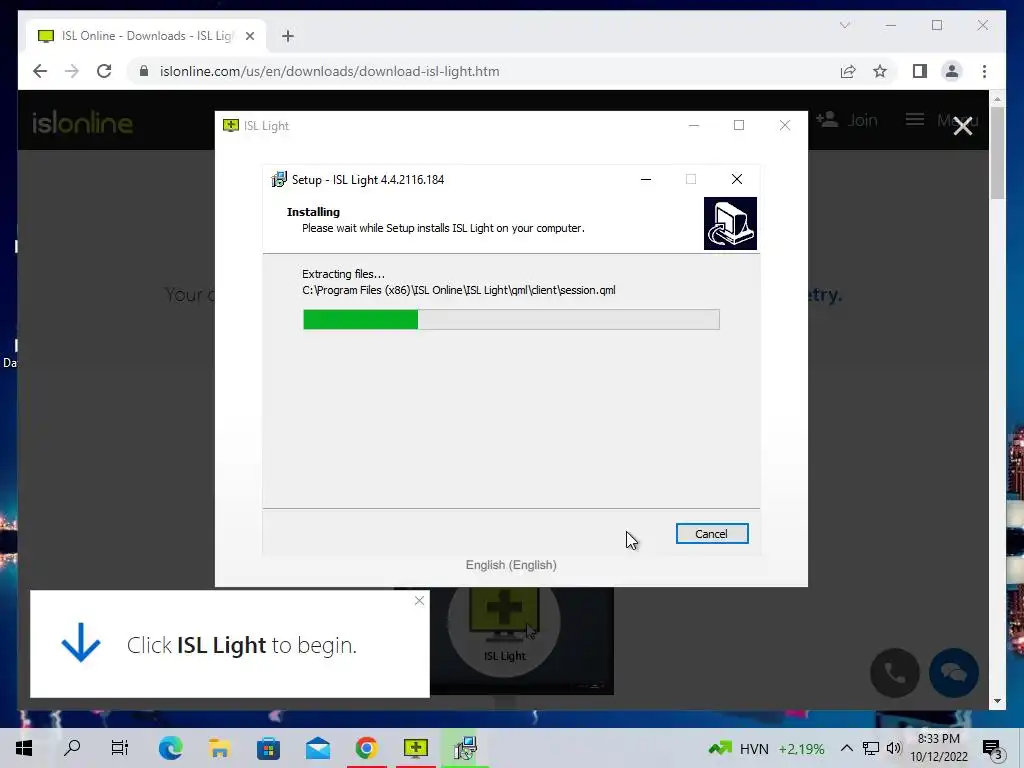Screen dimensions: 1024x768
Task: Click the installation progress bar
Action: tap(511, 319)
